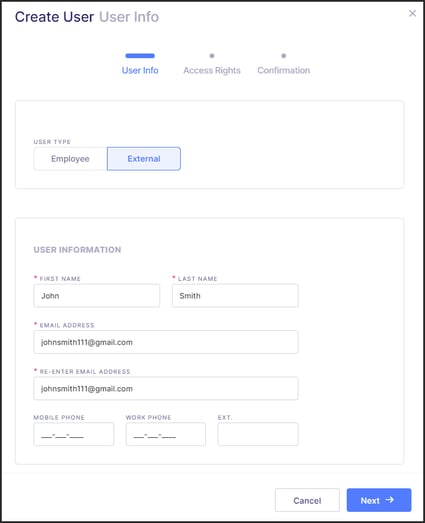Viewport: 425px width, 523px height.
Task: Click into the Email Address field
Action: pos(166,342)
